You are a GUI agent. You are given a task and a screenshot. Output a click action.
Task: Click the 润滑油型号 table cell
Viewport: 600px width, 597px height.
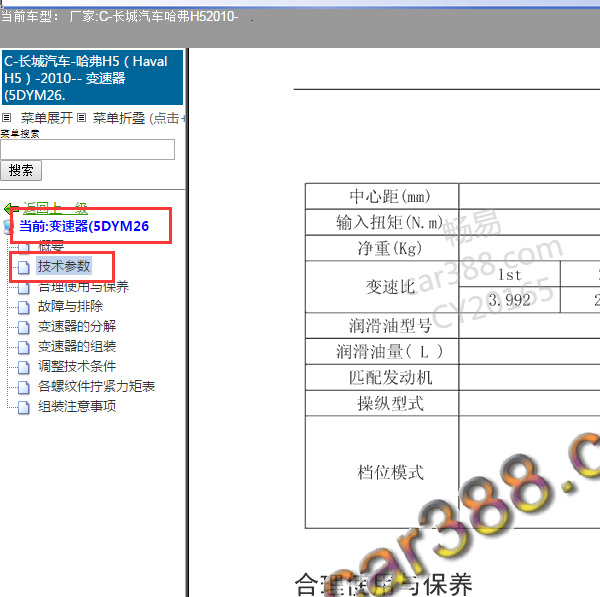382,326
